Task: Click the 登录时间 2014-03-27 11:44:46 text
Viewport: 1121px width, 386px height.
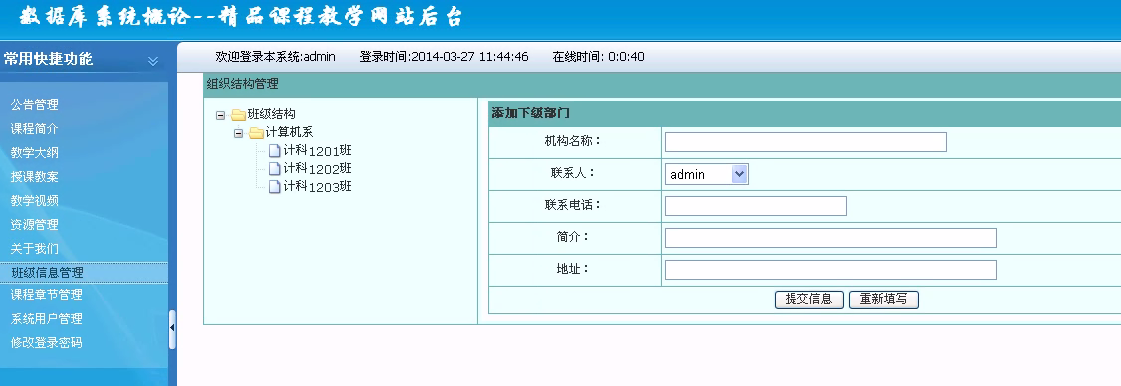Action: click(x=444, y=56)
